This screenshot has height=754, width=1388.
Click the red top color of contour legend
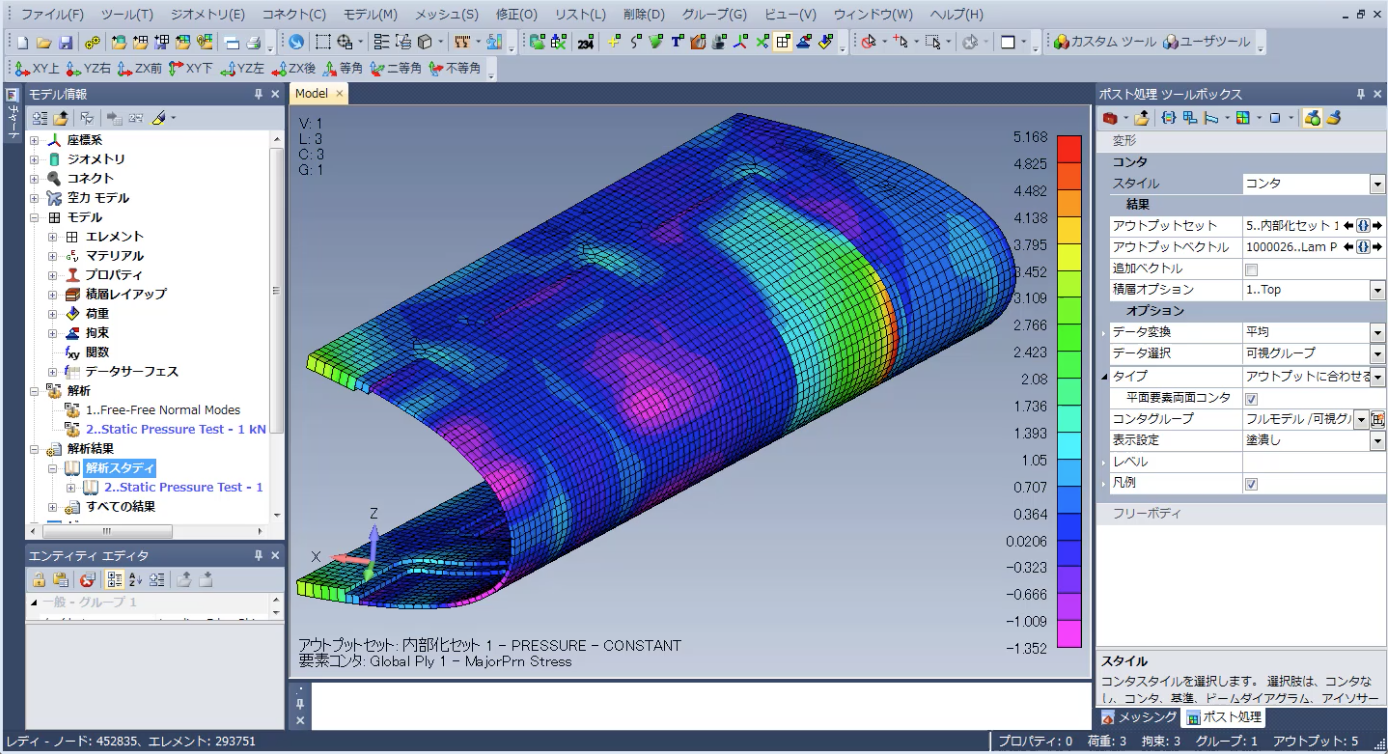pos(1070,148)
